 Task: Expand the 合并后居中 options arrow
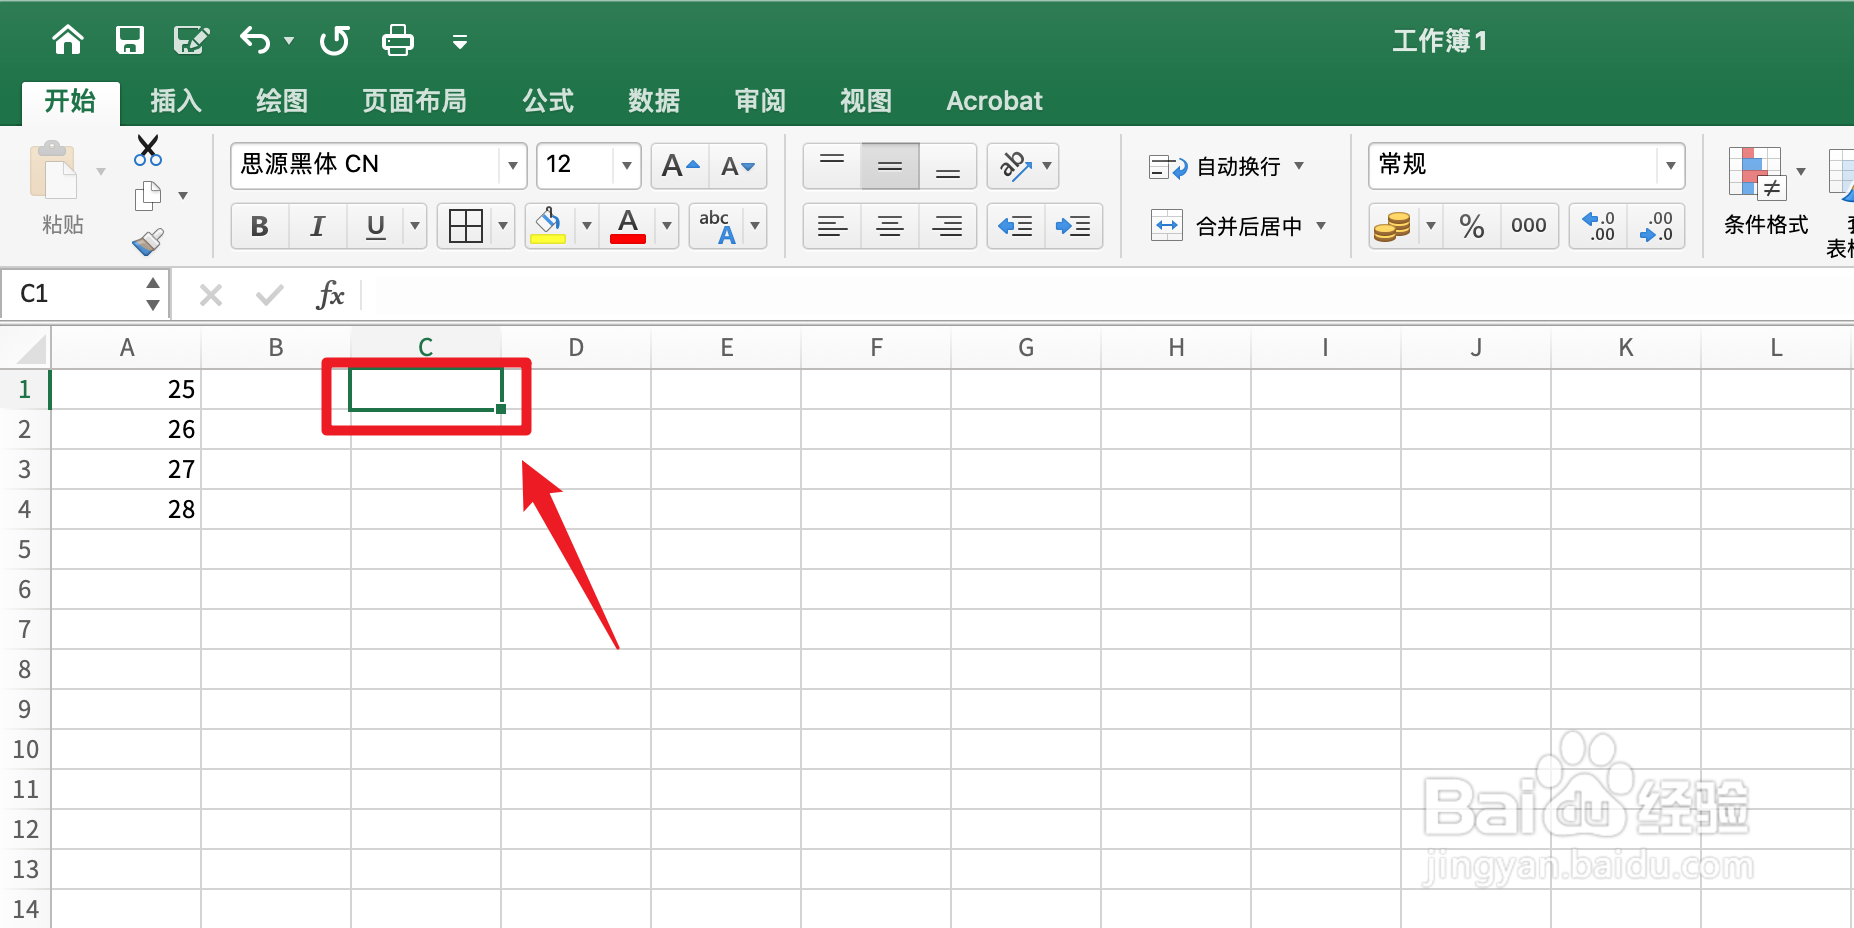(1321, 226)
